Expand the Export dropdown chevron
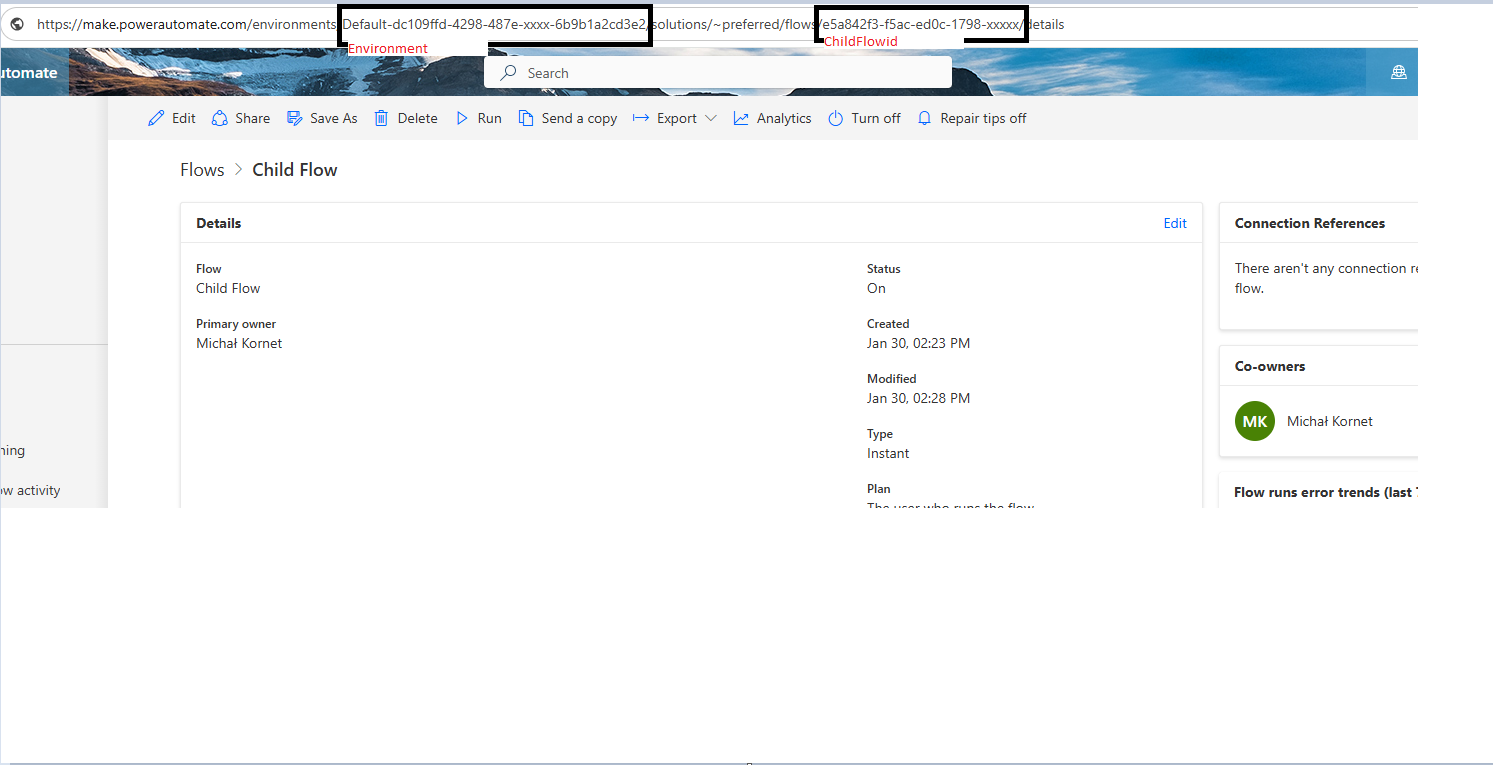Viewport: 1493px width, 765px height. tap(711, 118)
